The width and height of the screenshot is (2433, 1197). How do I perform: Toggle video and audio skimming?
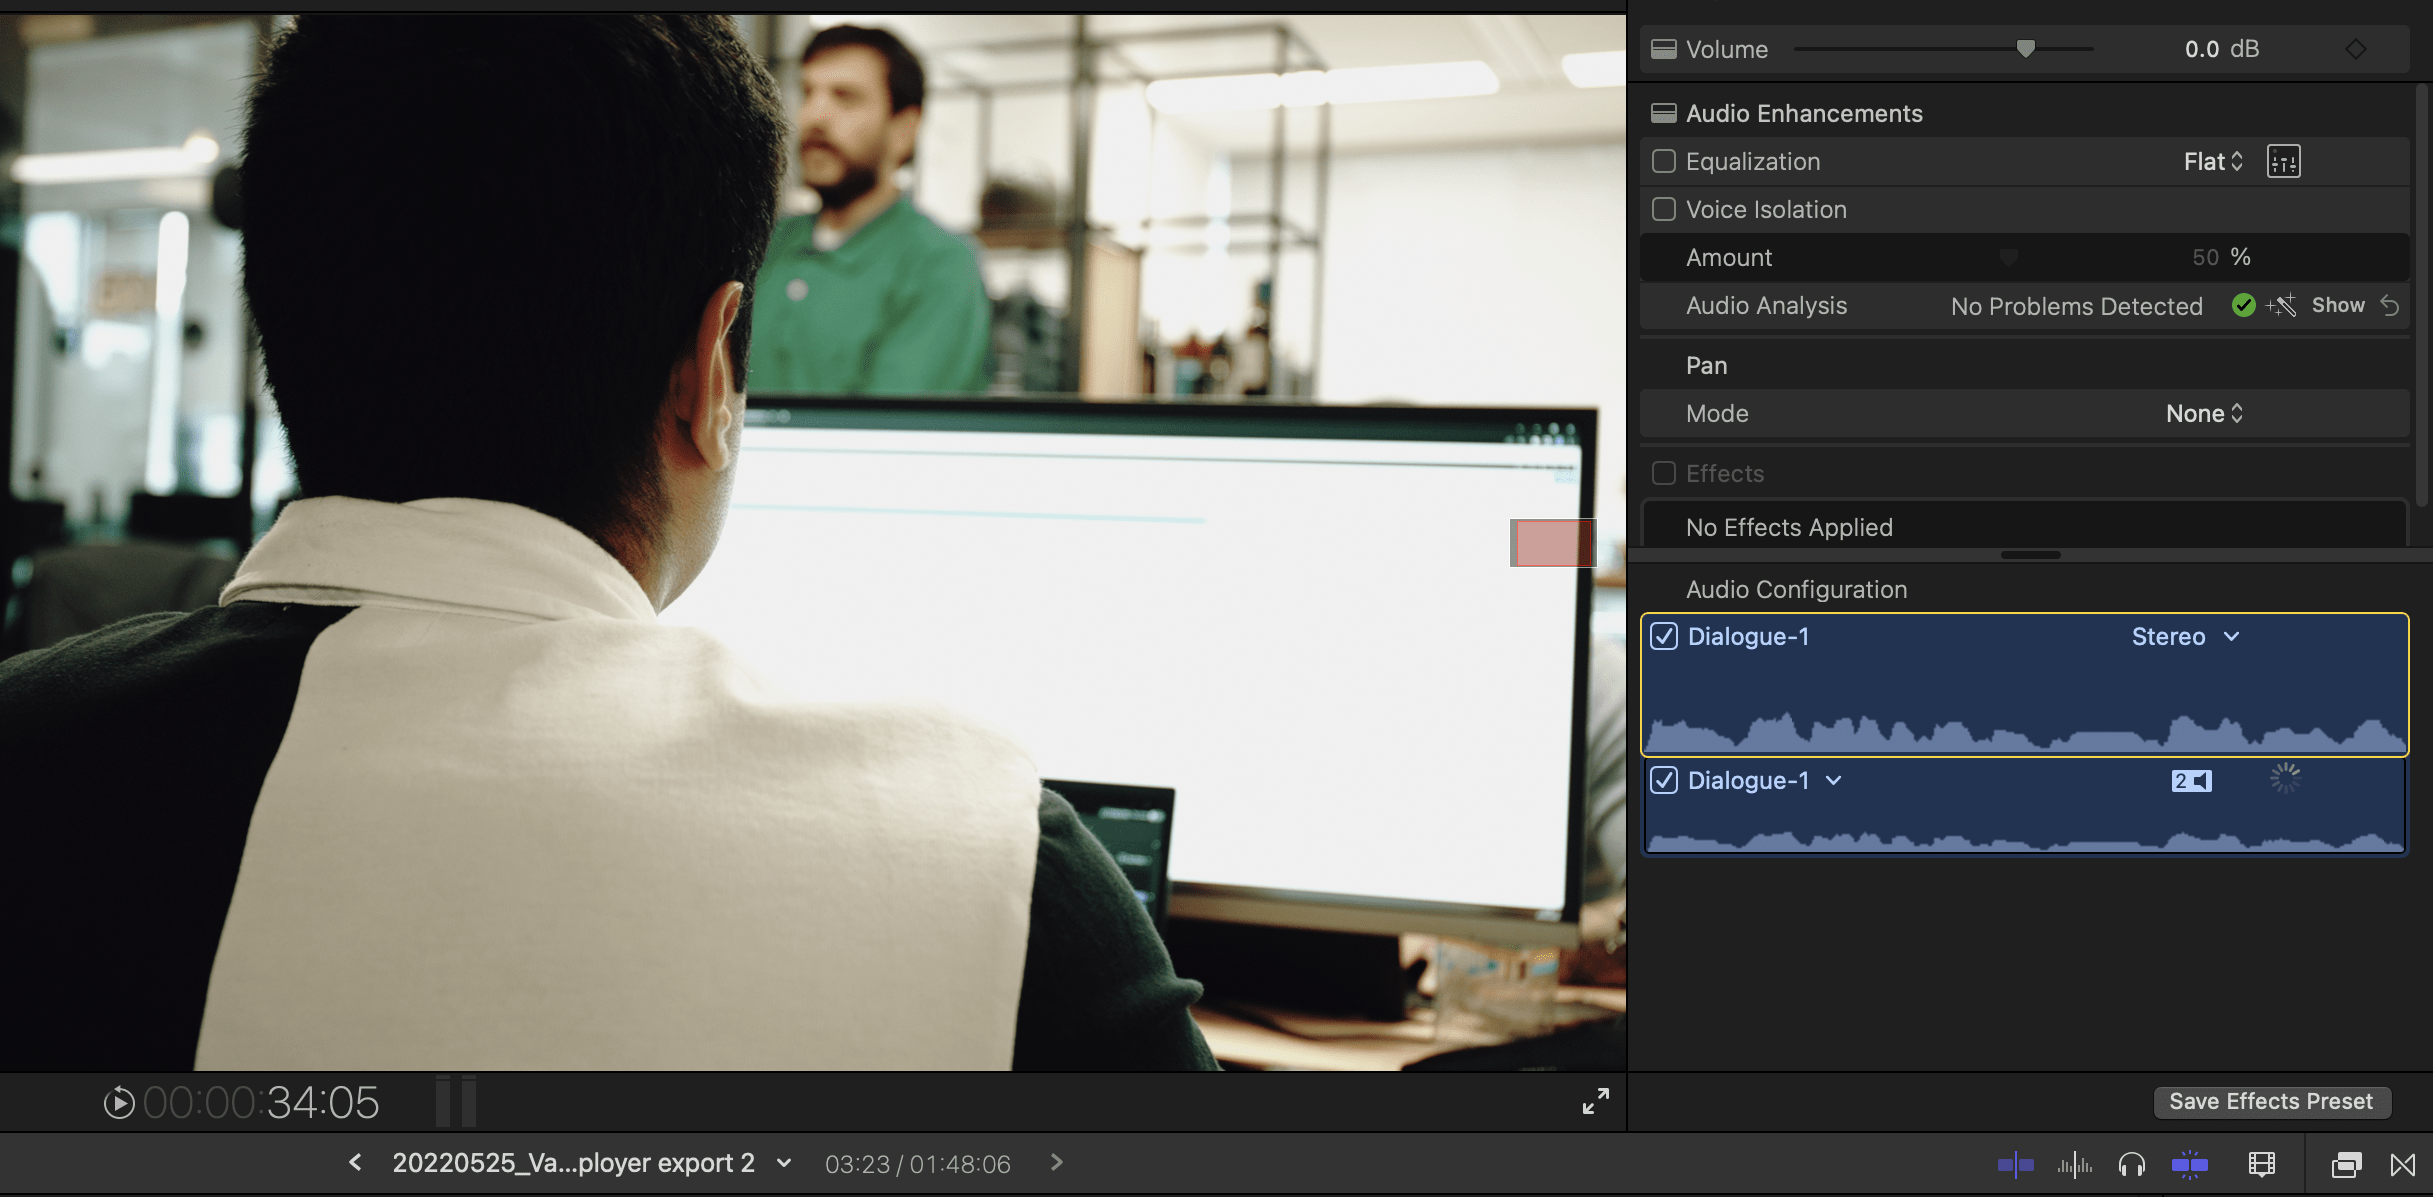coord(2015,1164)
